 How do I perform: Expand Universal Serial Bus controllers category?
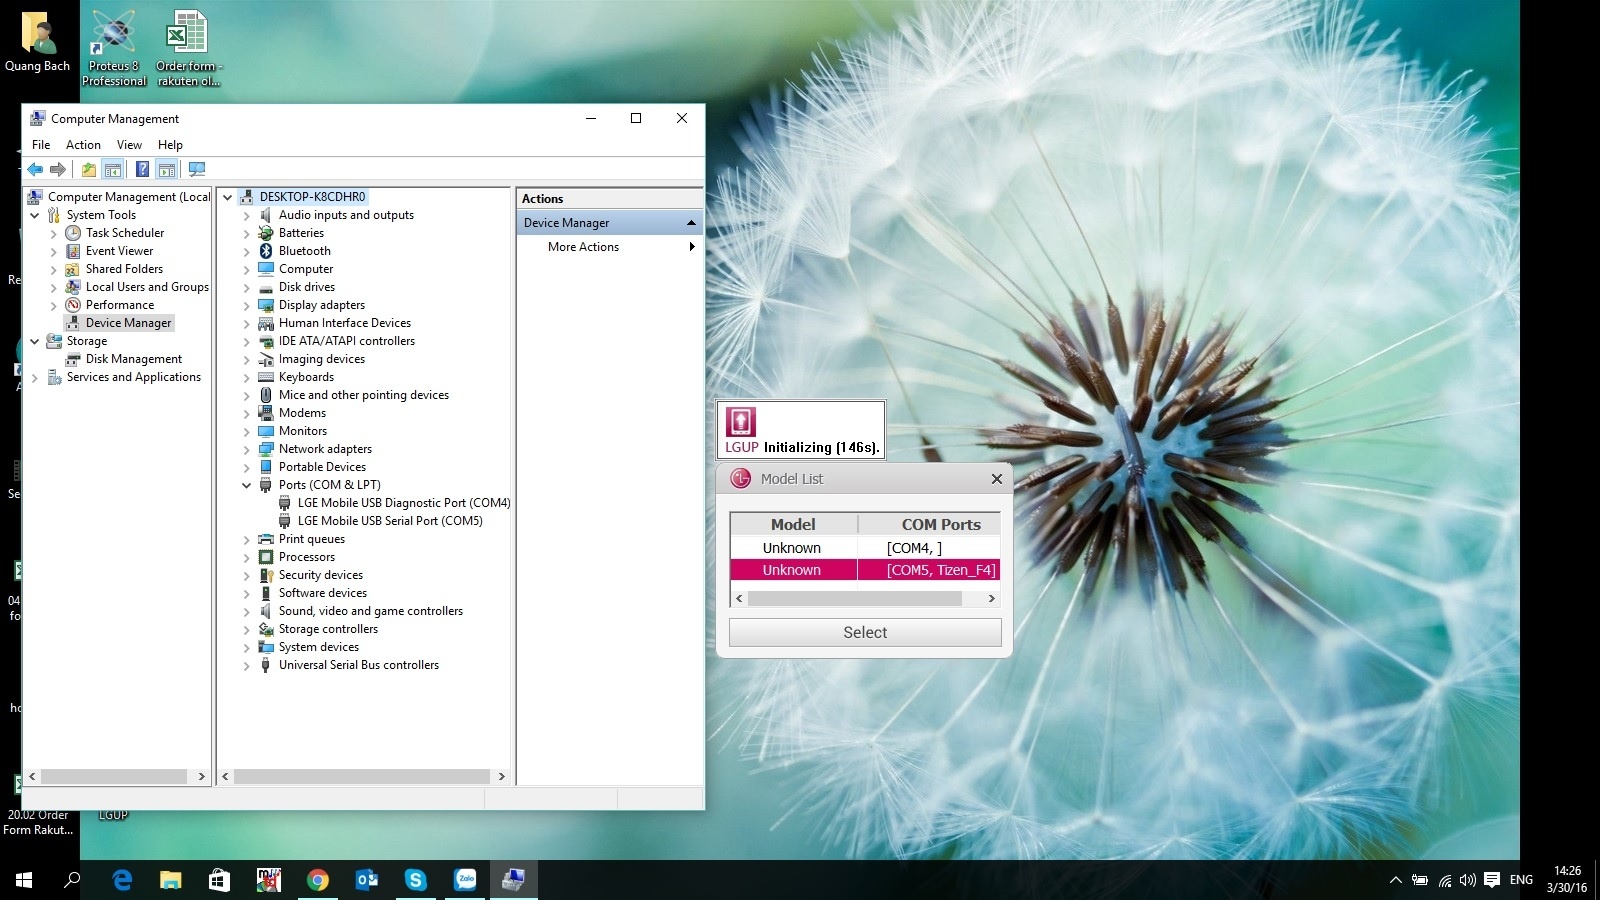tap(247, 665)
